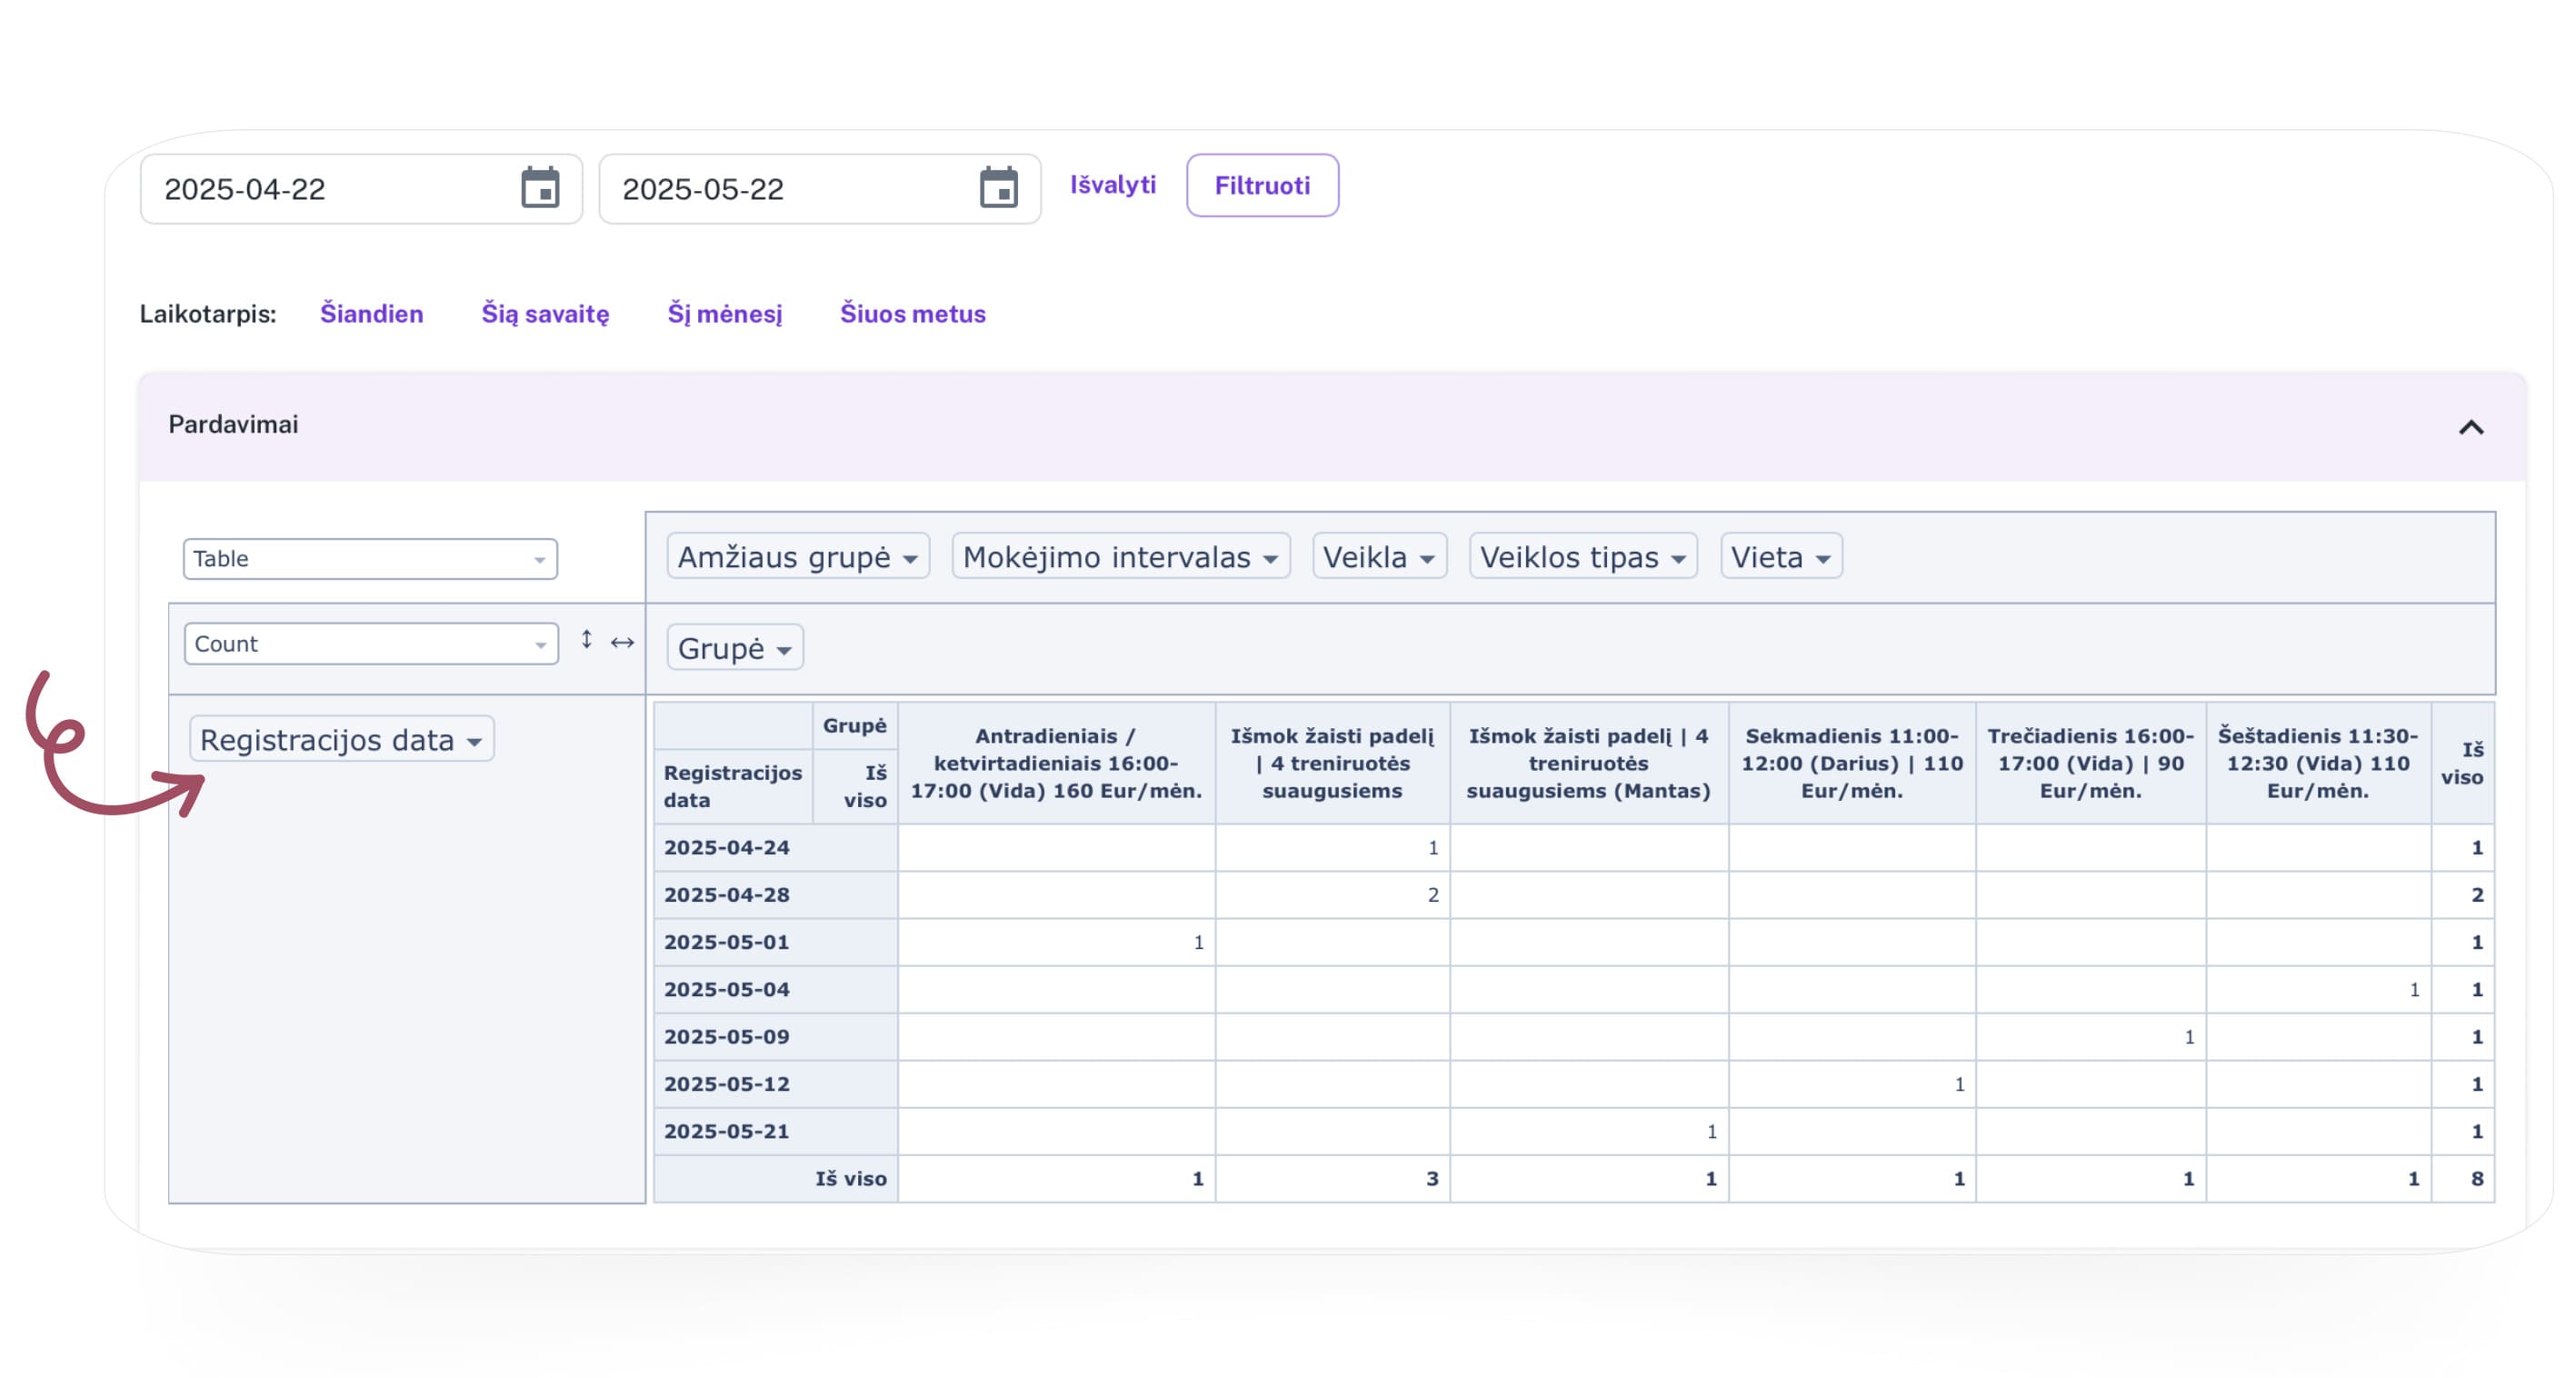2576x1378 pixels.
Task: Select the Šį mėnesį period shortcut
Action: pyautogui.click(x=724, y=314)
